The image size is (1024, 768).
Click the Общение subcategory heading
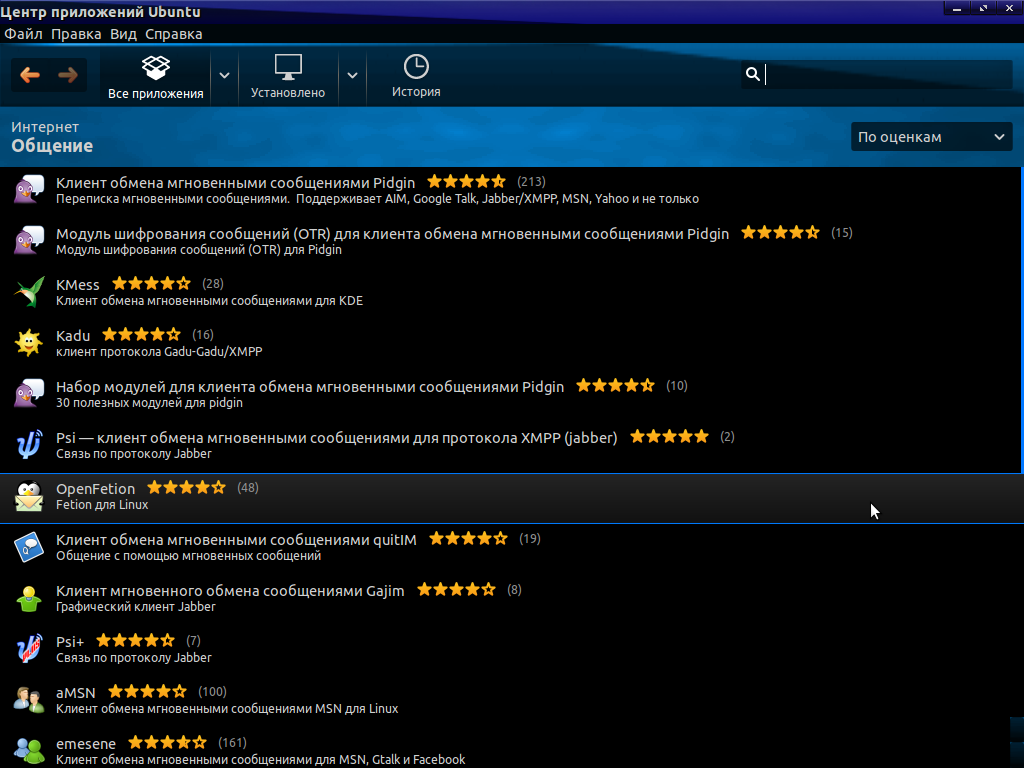point(52,146)
